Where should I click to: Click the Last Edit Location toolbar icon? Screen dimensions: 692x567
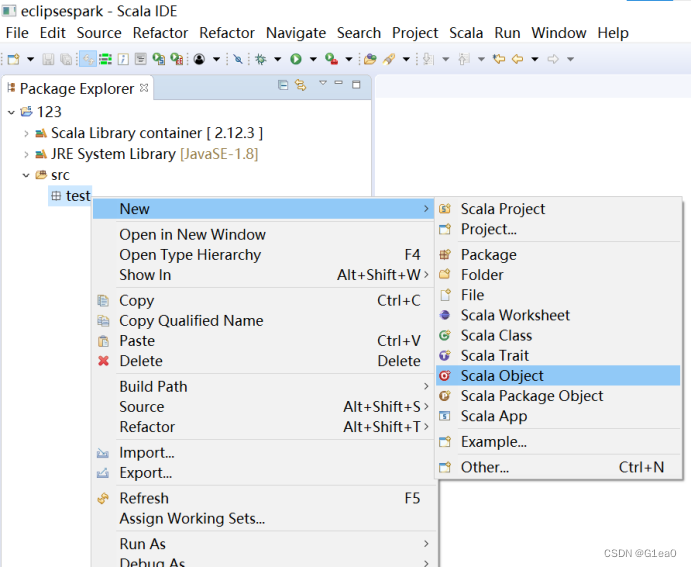(x=499, y=59)
